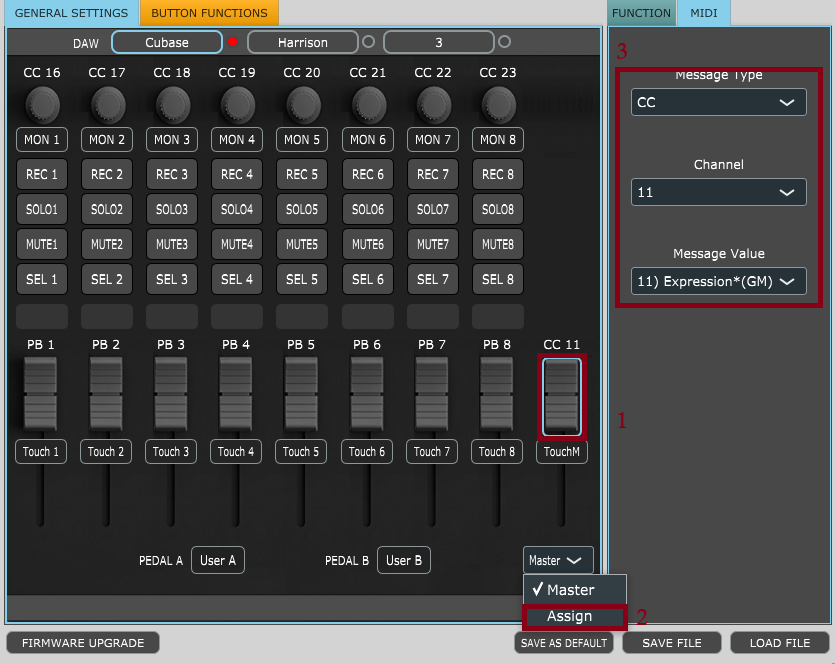Image resolution: width=835 pixels, height=664 pixels.
Task: Click blank button below SEL 8
Action: pyautogui.click(x=497, y=316)
